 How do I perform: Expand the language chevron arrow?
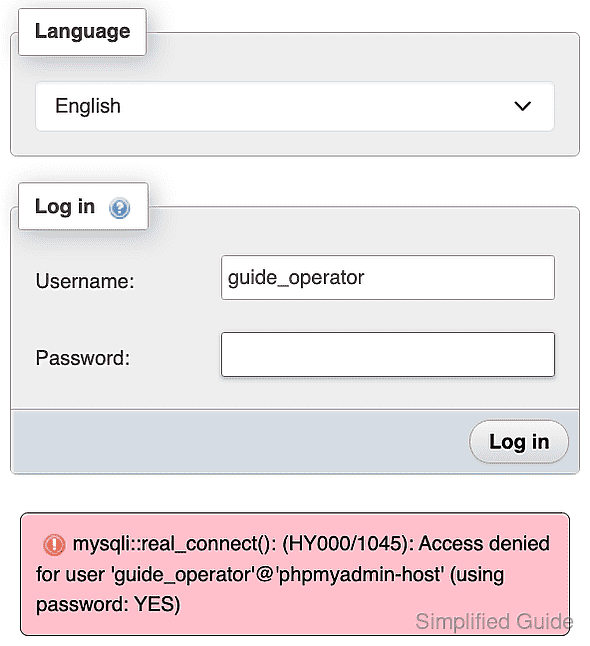click(x=522, y=106)
